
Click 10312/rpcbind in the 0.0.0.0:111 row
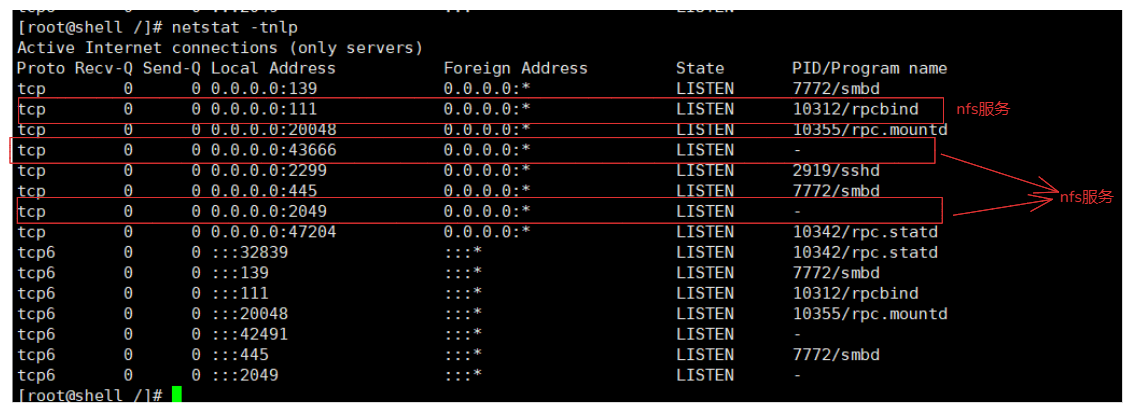[x=855, y=110]
